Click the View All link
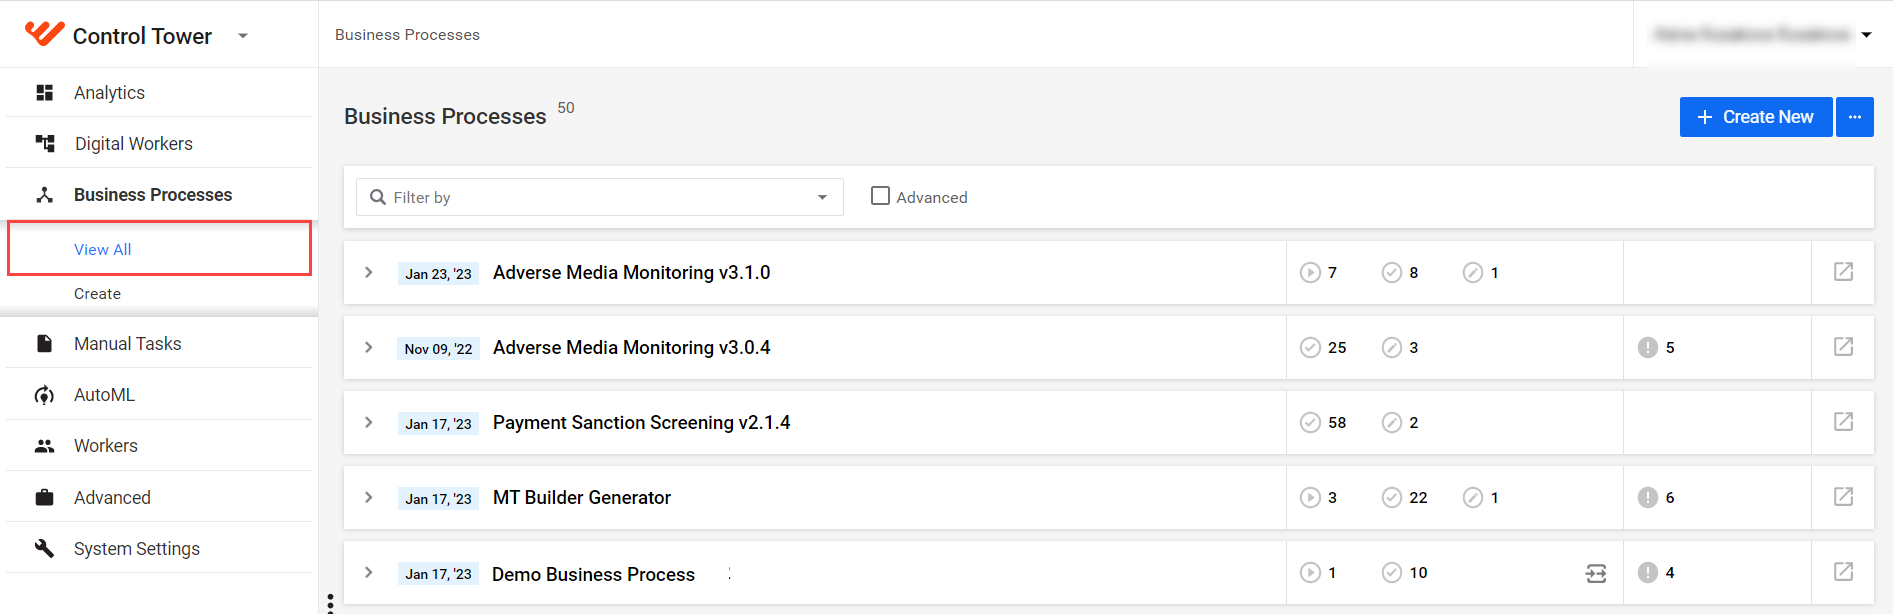1893x614 pixels. click(x=103, y=249)
